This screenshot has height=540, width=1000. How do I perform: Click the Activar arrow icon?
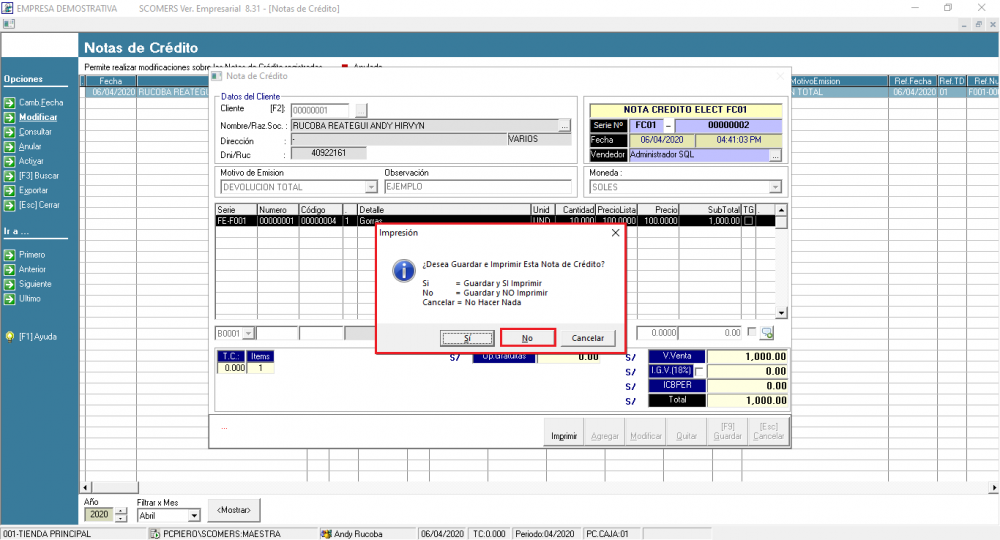pyautogui.click(x=10, y=161)
